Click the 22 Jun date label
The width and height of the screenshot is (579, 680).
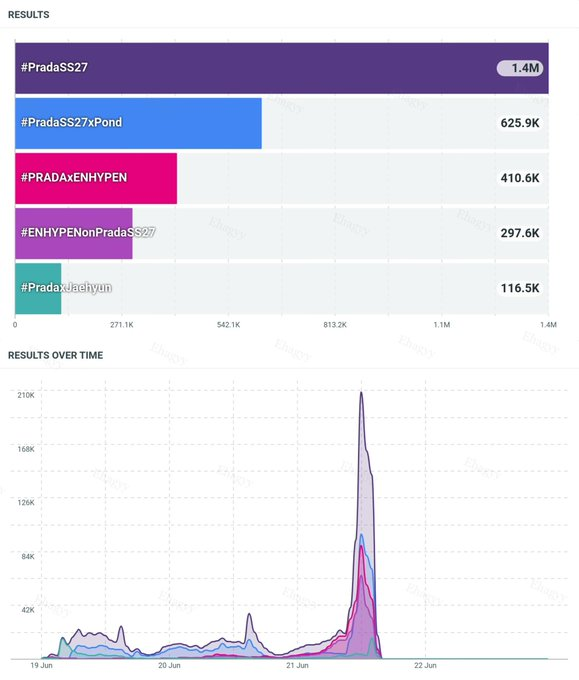pos(425,665)
